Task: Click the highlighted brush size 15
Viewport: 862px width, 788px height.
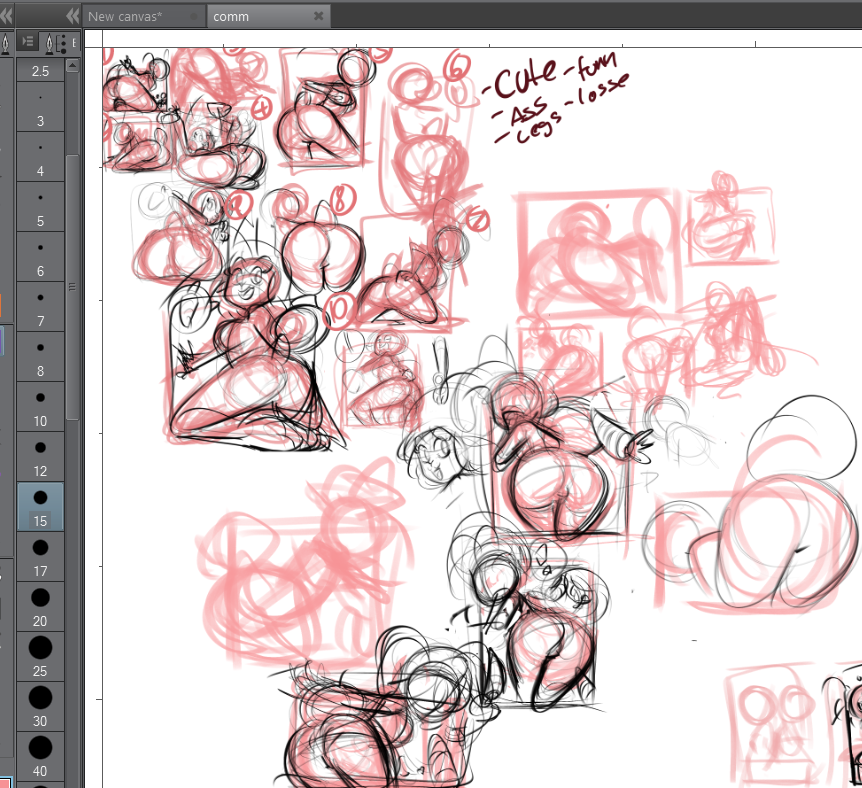Action: pos(40,508)
